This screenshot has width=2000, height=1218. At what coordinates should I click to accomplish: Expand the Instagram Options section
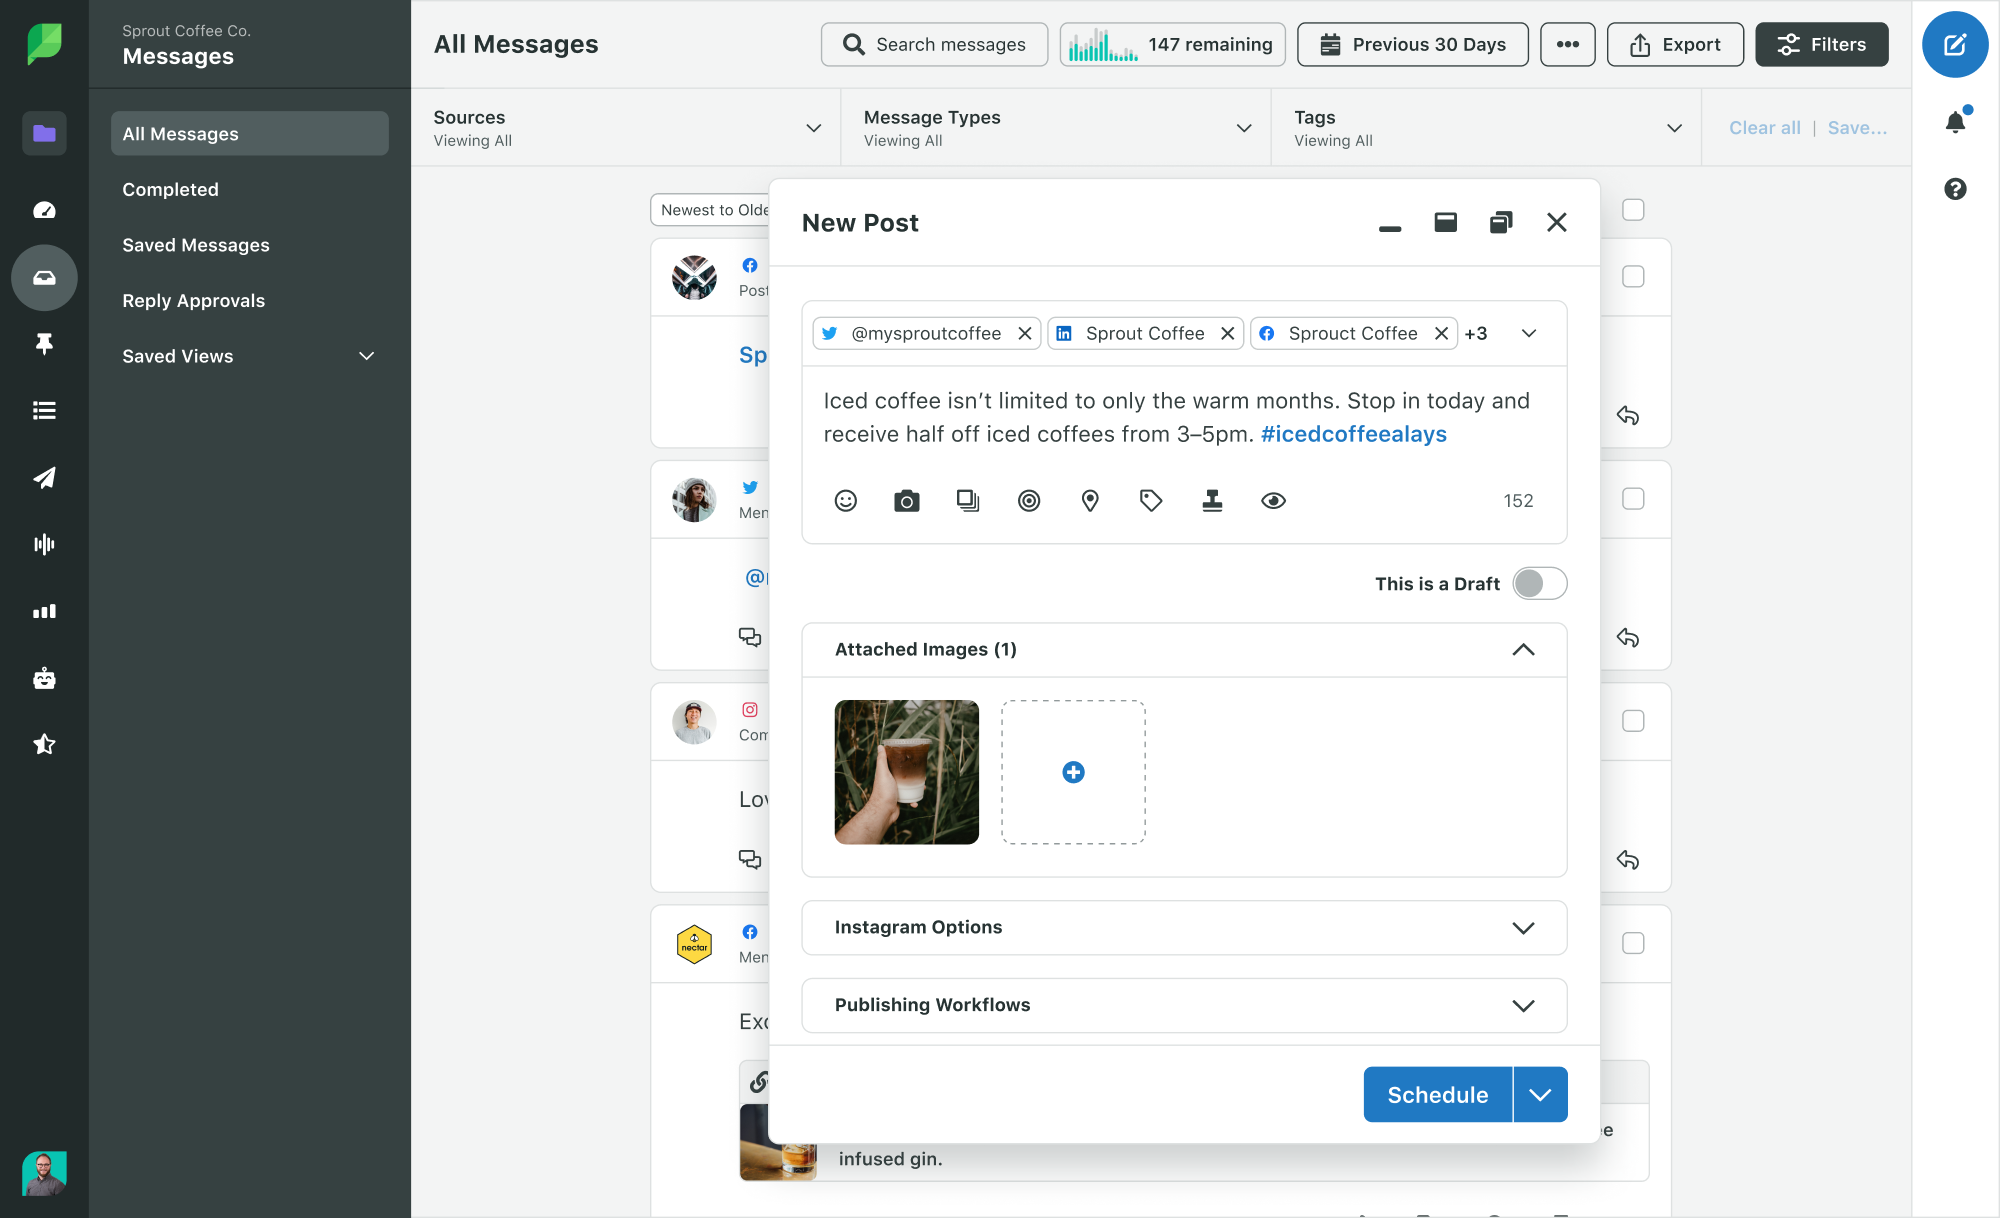coord(1523,927)
